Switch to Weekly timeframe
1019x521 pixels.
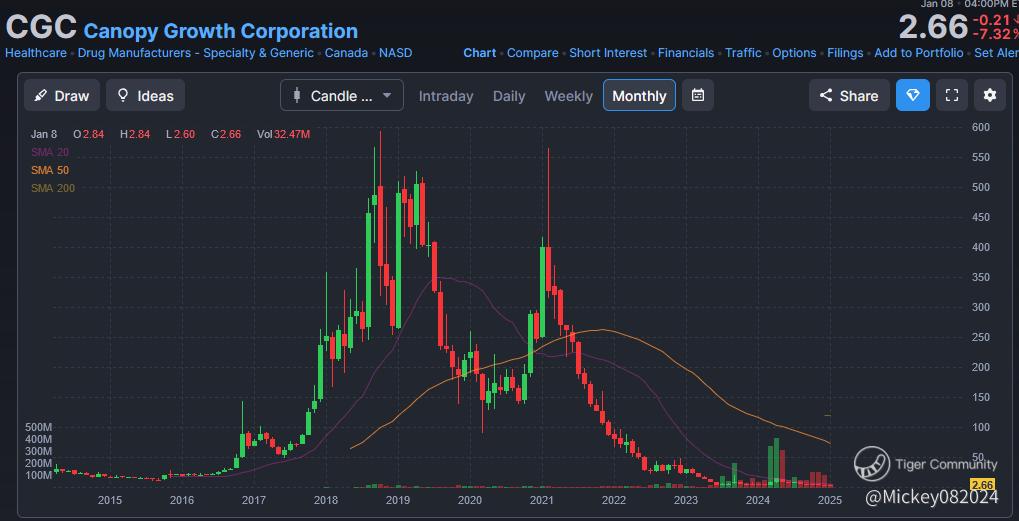(x=569, y=96)
